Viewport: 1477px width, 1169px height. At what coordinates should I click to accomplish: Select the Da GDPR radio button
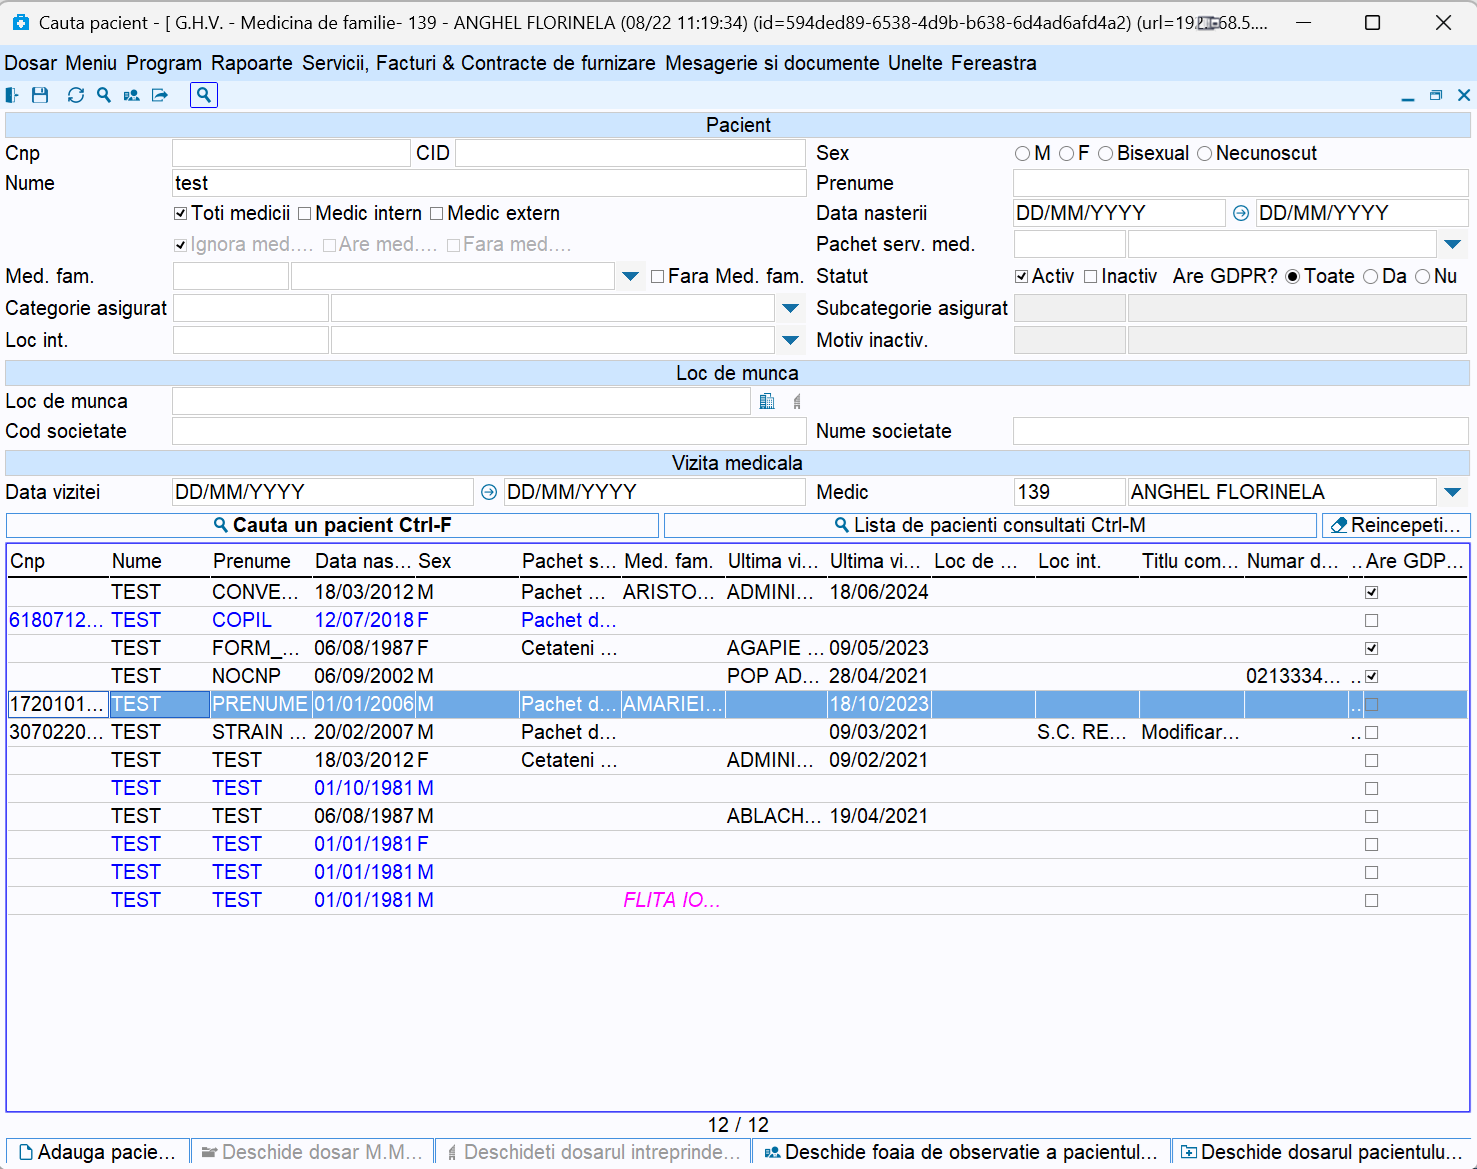click(x=1371, y=277)
